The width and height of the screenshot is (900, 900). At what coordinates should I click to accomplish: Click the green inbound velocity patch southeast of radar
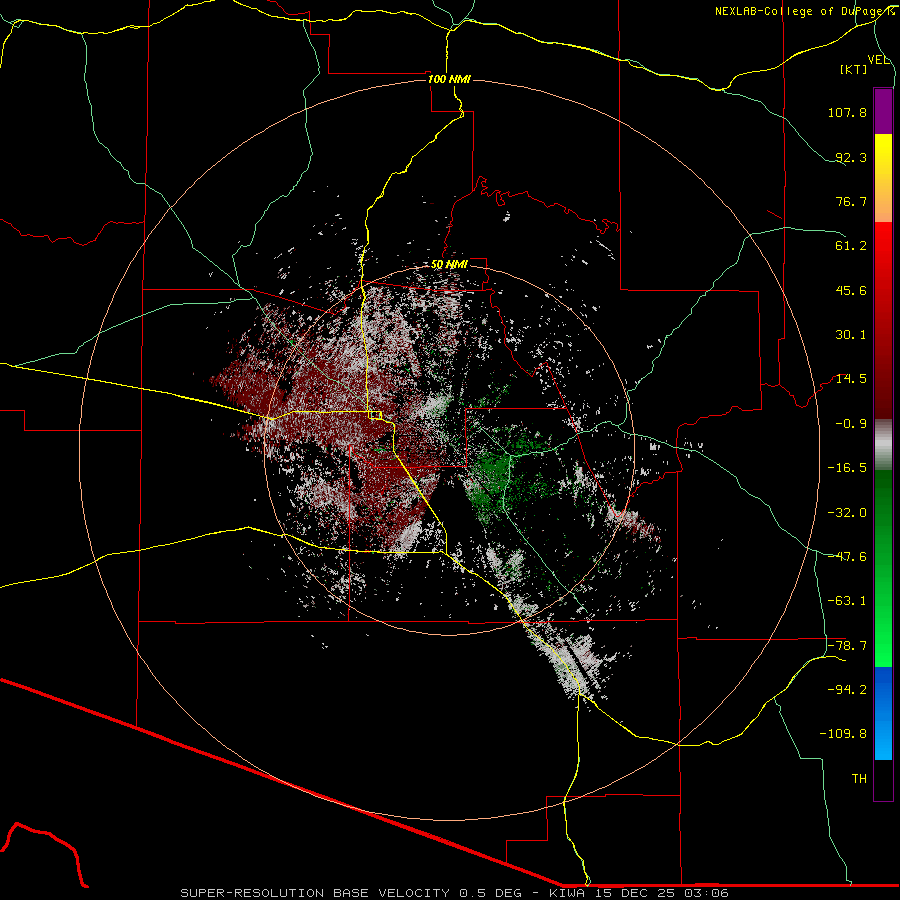pos(492,474)
